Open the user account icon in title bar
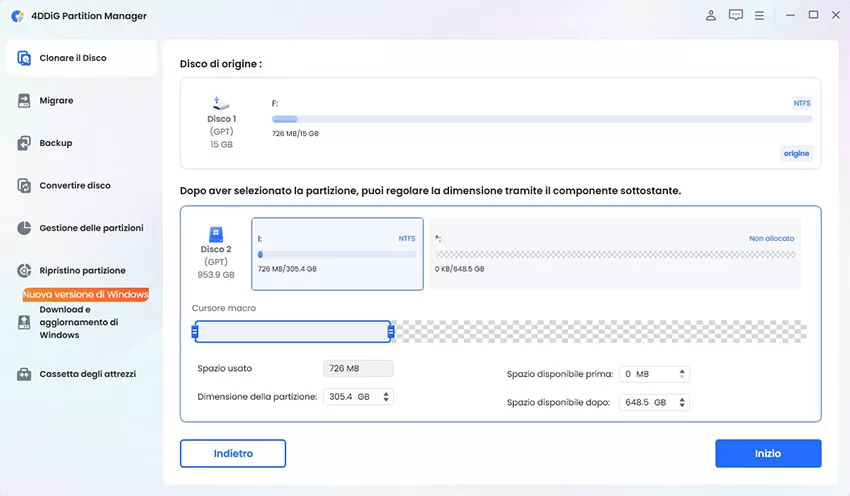 [711, 15]
